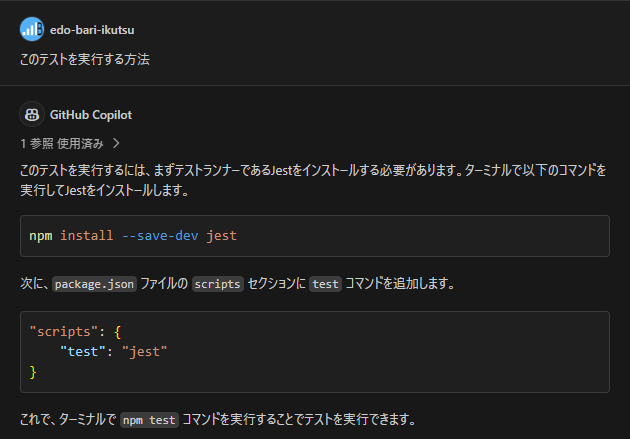This screenshot has height=439, width=630.
Task: Click the user message 'このテストを実行する方法'
Action: (x=84, y=60)
